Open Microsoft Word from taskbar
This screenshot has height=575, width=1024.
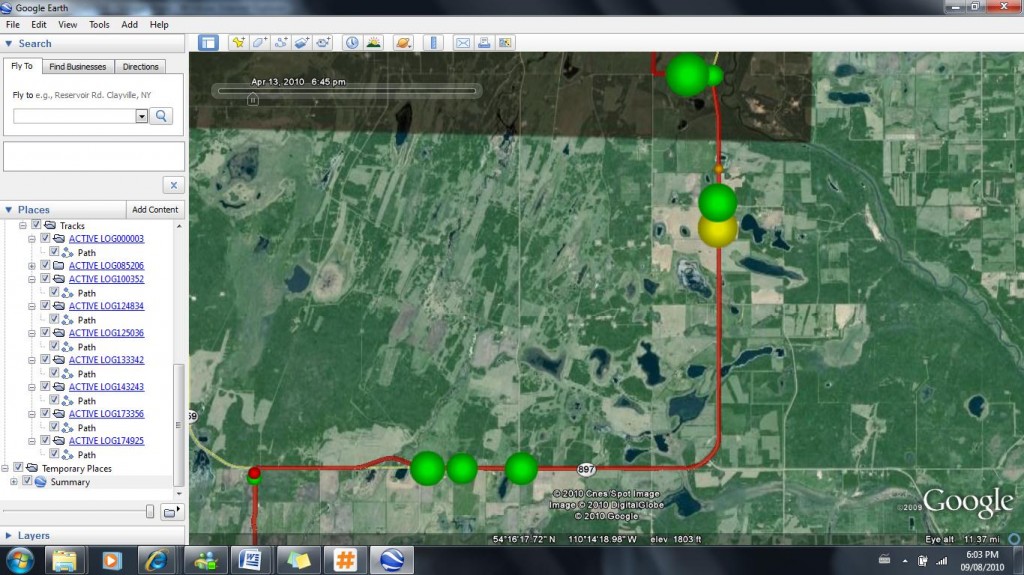(250, 561)
